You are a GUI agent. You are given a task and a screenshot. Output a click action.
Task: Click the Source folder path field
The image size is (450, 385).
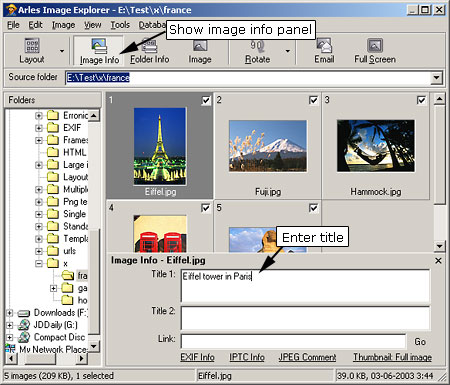point(248,78)
